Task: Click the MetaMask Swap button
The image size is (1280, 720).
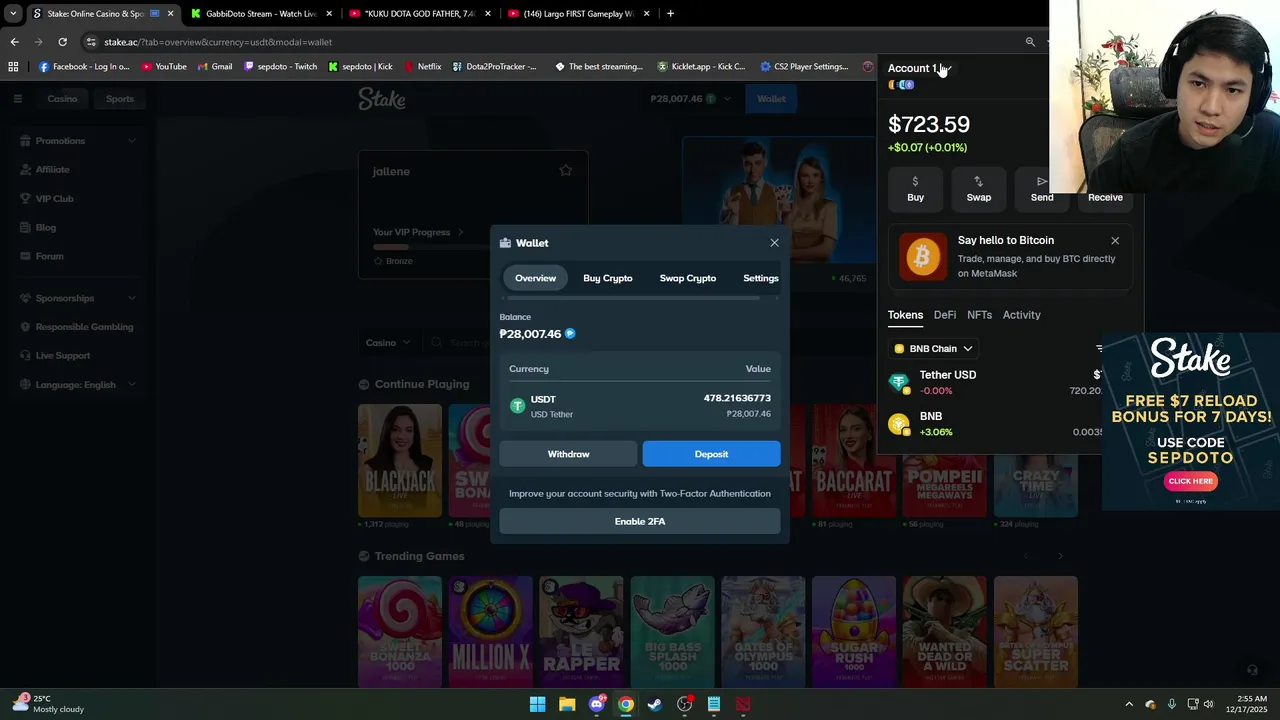Action: tap(978, 188)
